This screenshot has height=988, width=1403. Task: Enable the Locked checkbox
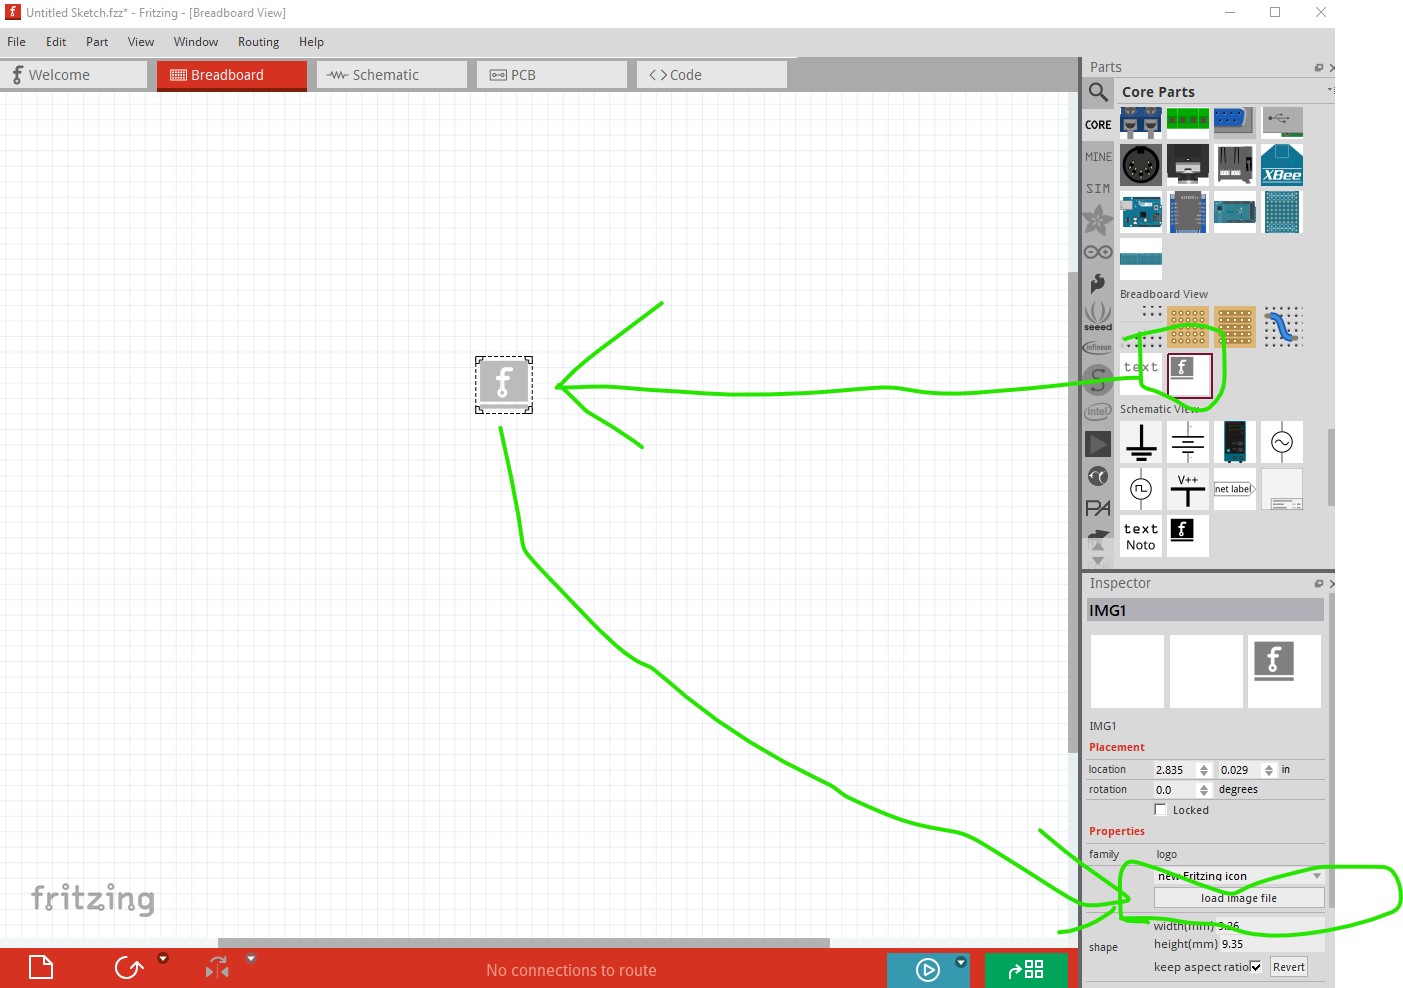[1160, 810]
